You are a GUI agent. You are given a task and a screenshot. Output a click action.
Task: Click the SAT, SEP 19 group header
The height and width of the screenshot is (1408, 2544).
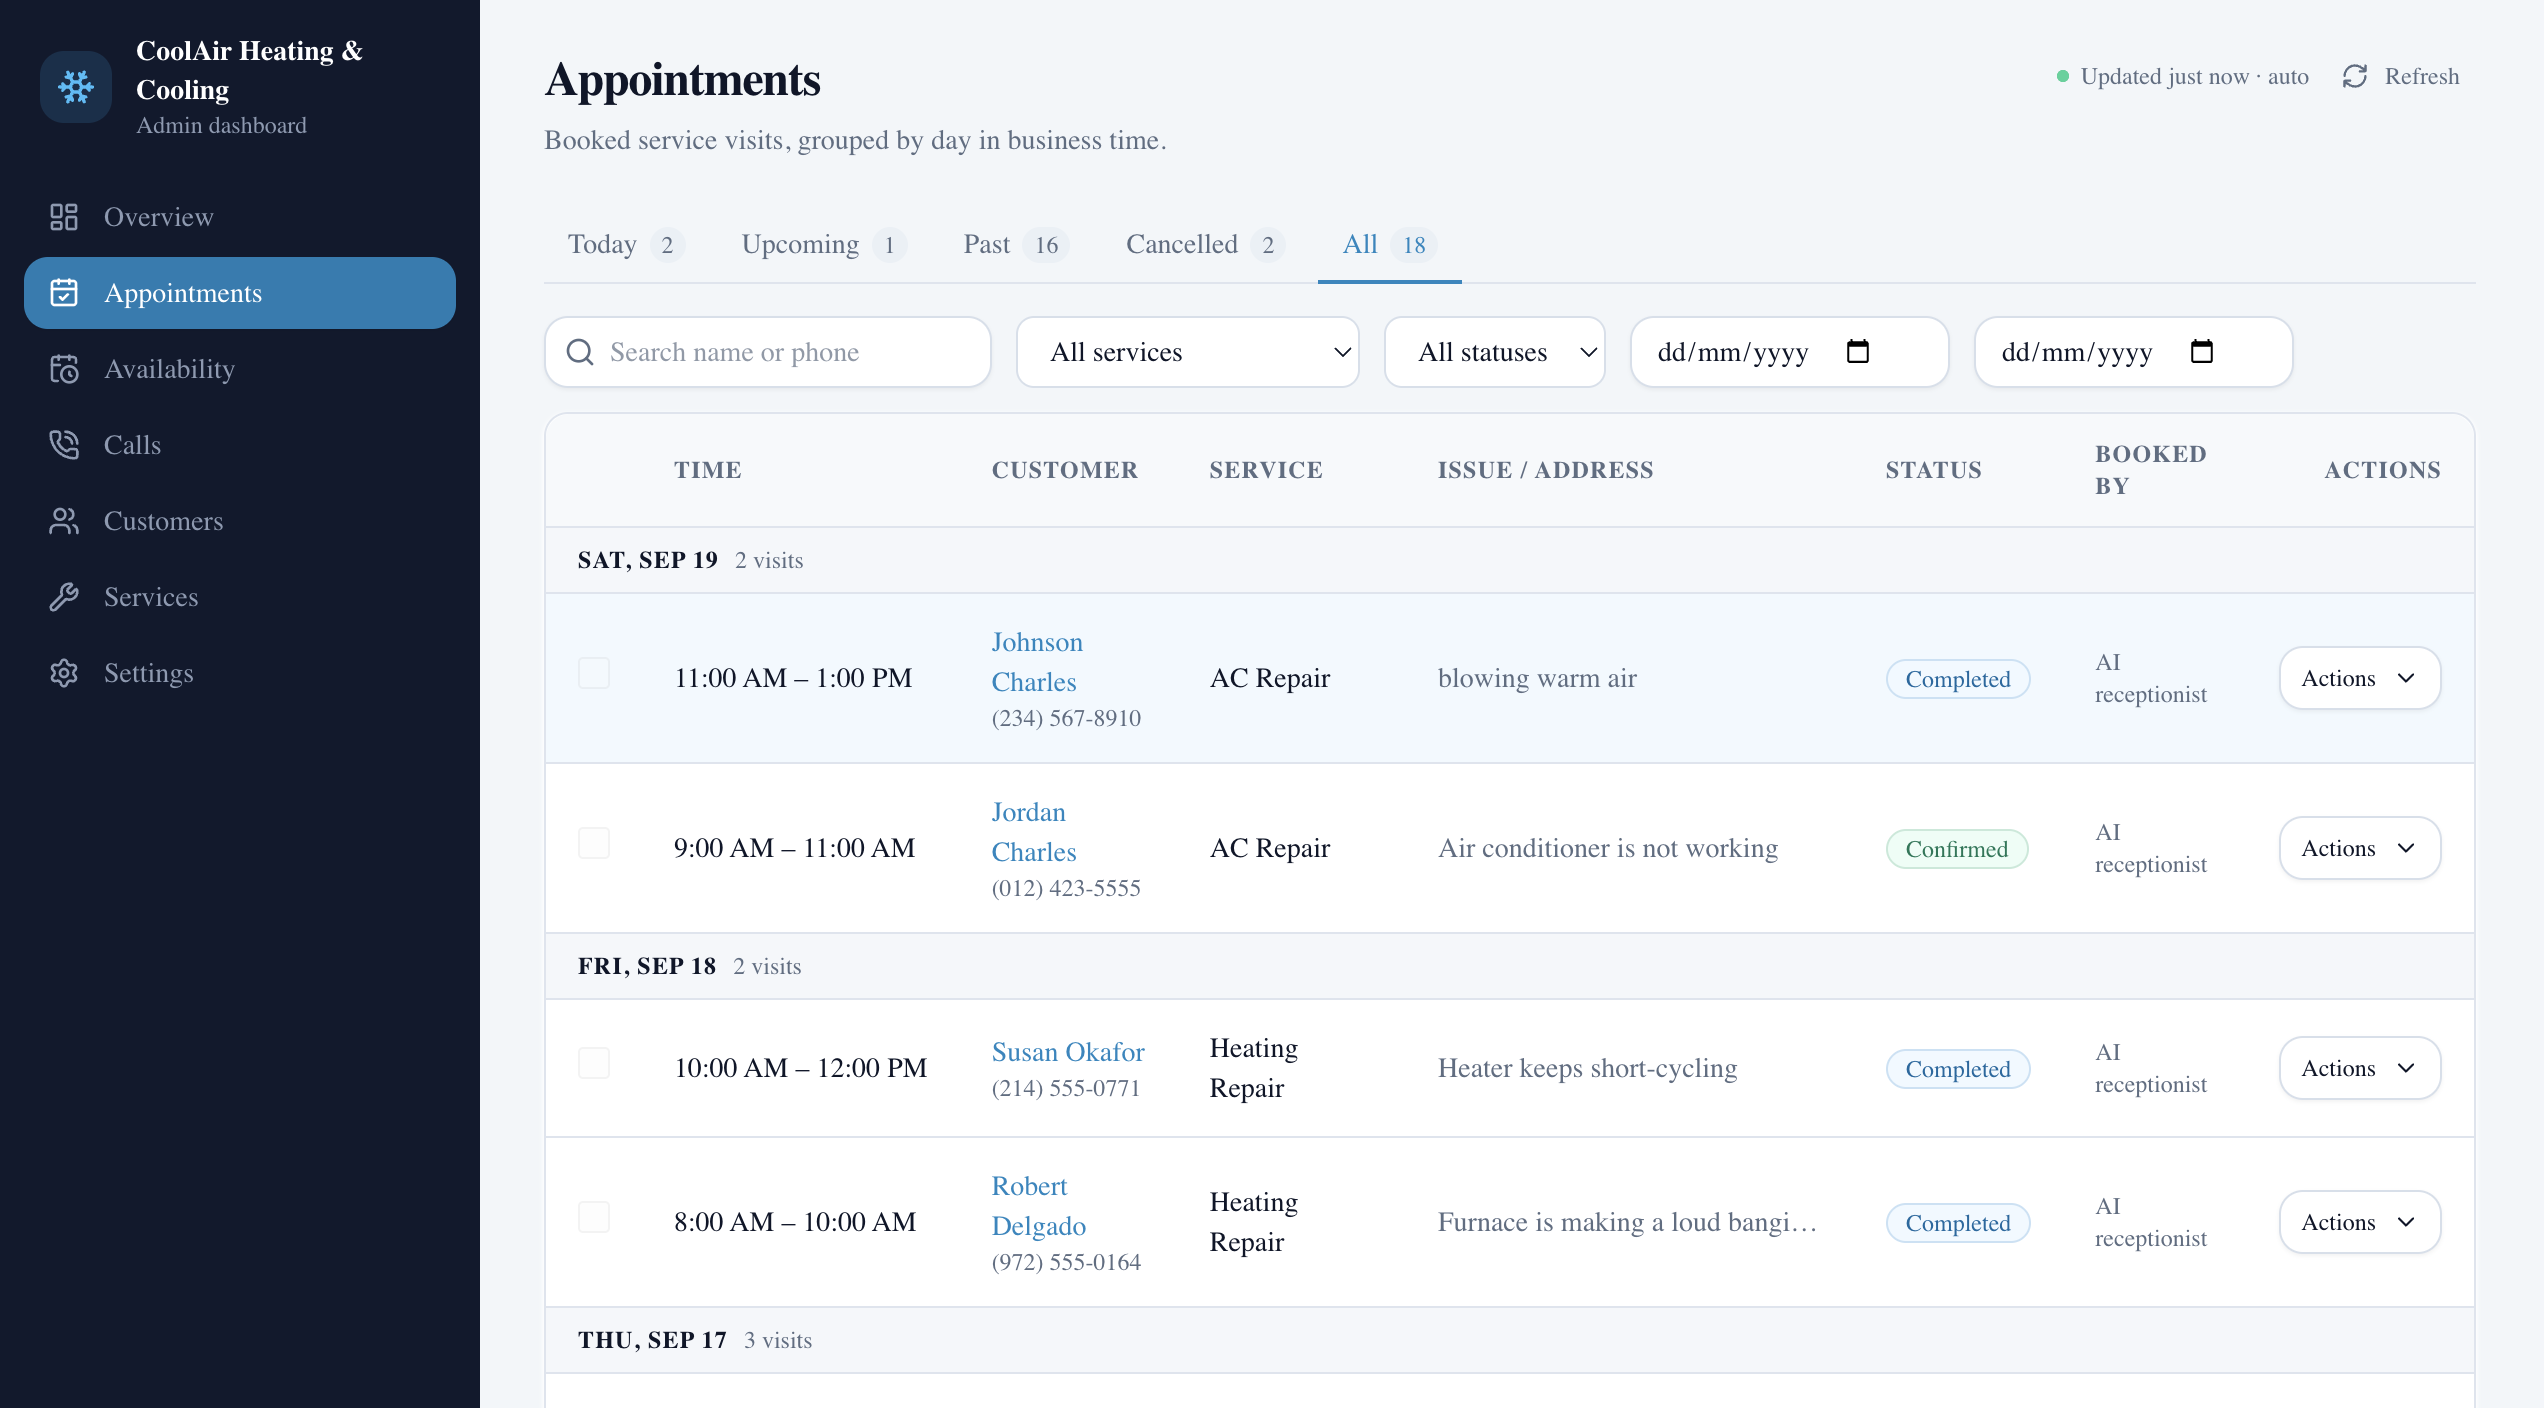click(x=1510, y=560)
